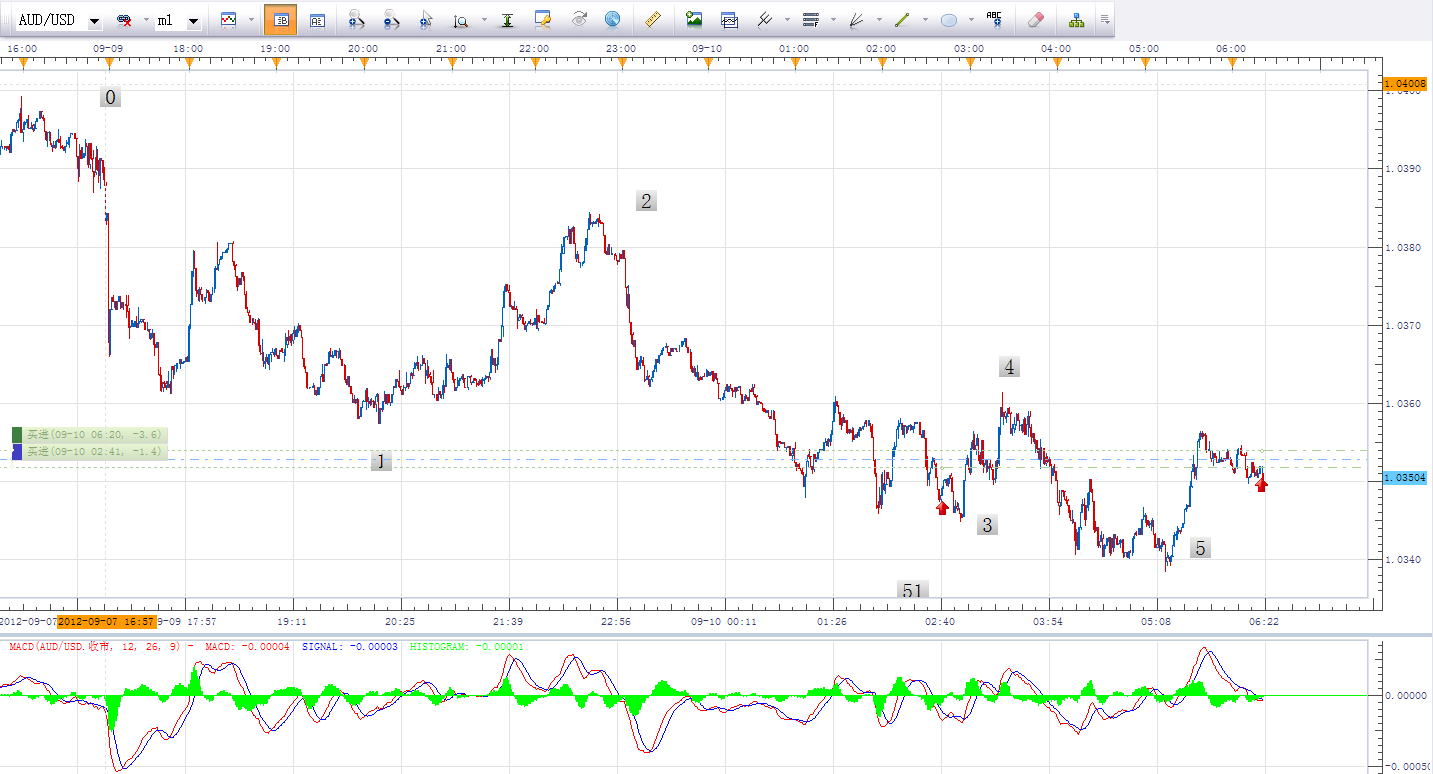This screenshot has height=774, width=1433.
Task: Click the green hierarchy tree icon
Action: [x=1076, y=20]
